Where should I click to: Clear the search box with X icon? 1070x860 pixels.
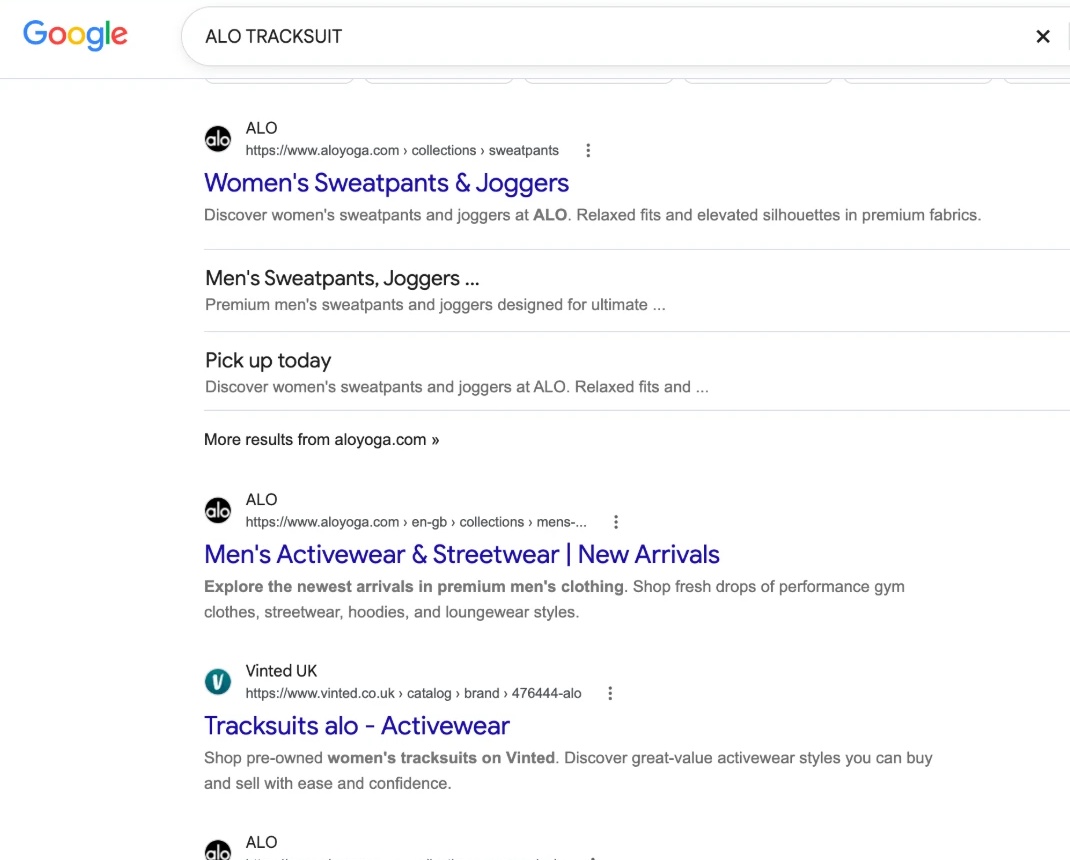pos(1042,36)
